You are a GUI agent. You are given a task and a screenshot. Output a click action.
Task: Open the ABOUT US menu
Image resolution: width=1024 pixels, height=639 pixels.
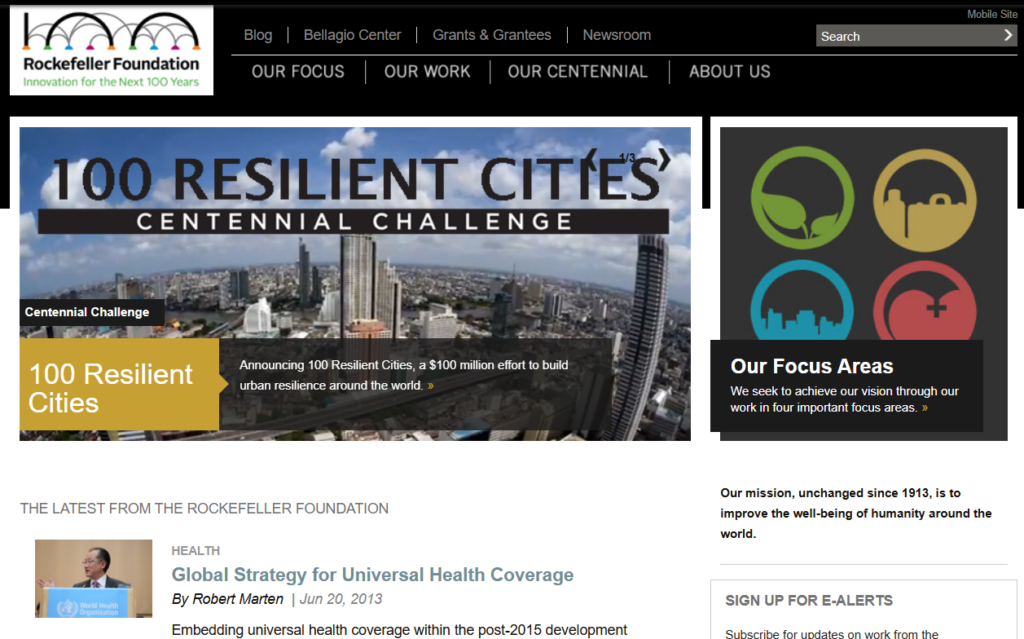(x=729, y=71)
